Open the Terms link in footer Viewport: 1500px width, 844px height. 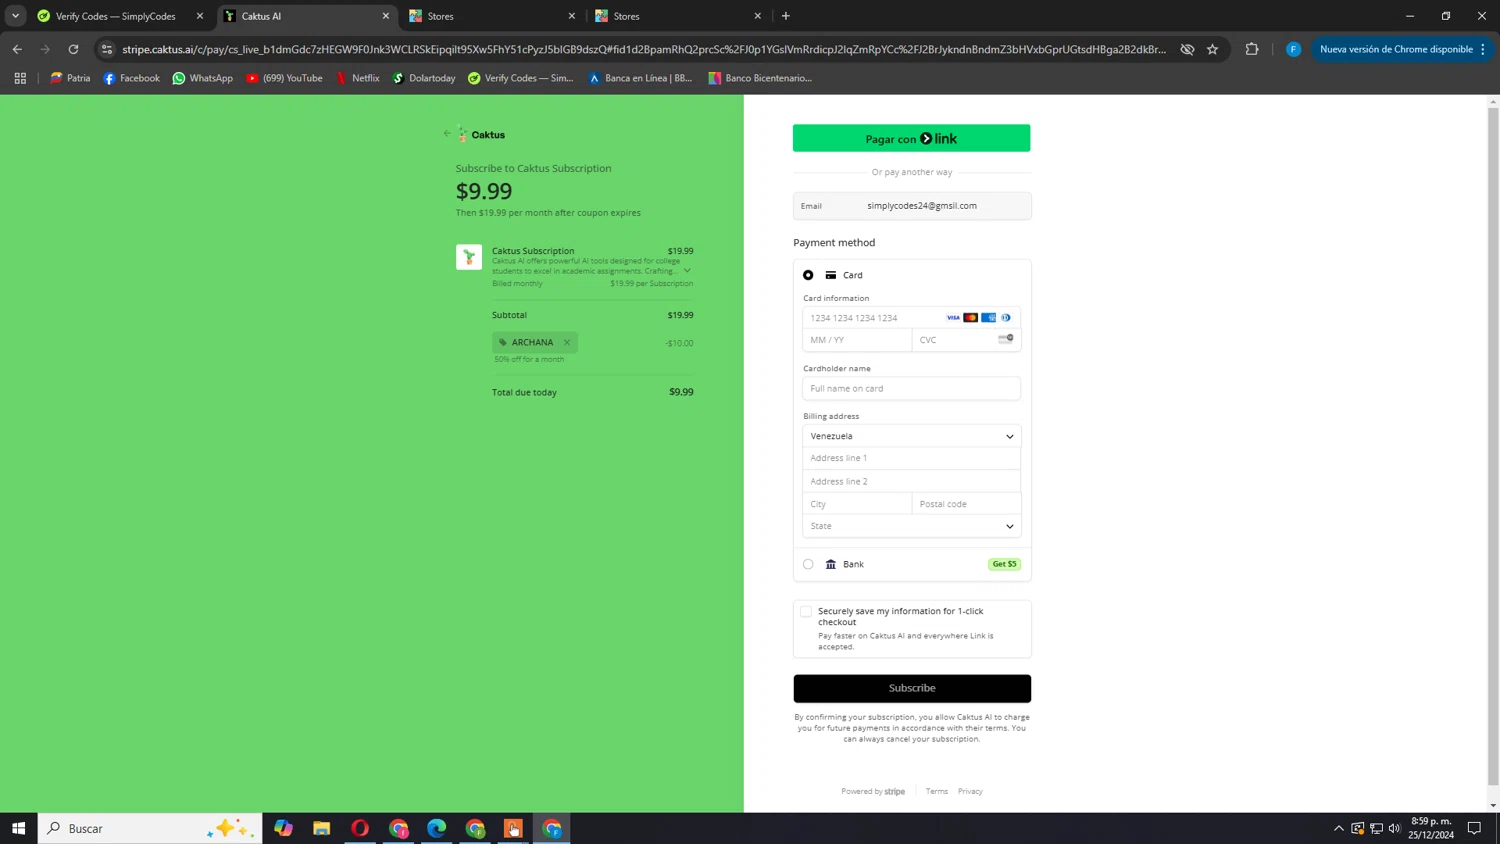point(937,791)
